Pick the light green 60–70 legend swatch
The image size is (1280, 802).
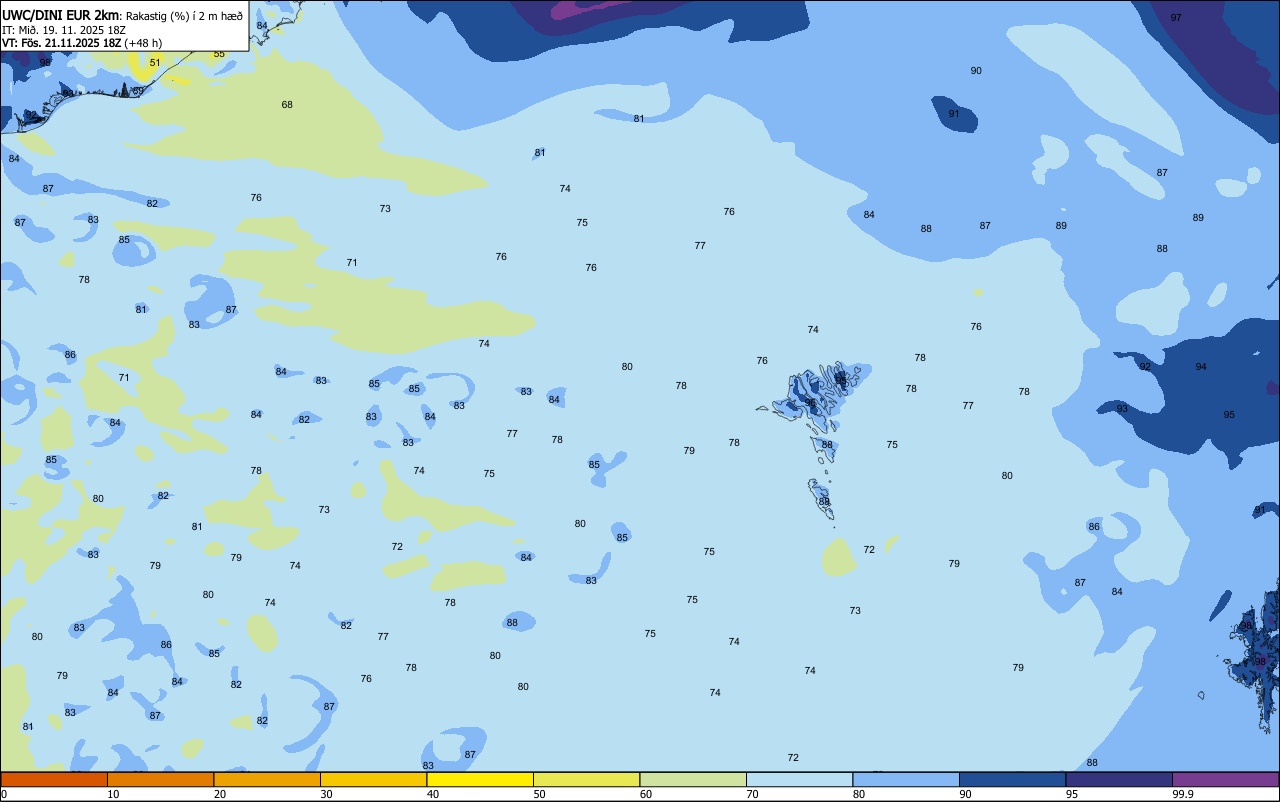(x=693, y=779)
